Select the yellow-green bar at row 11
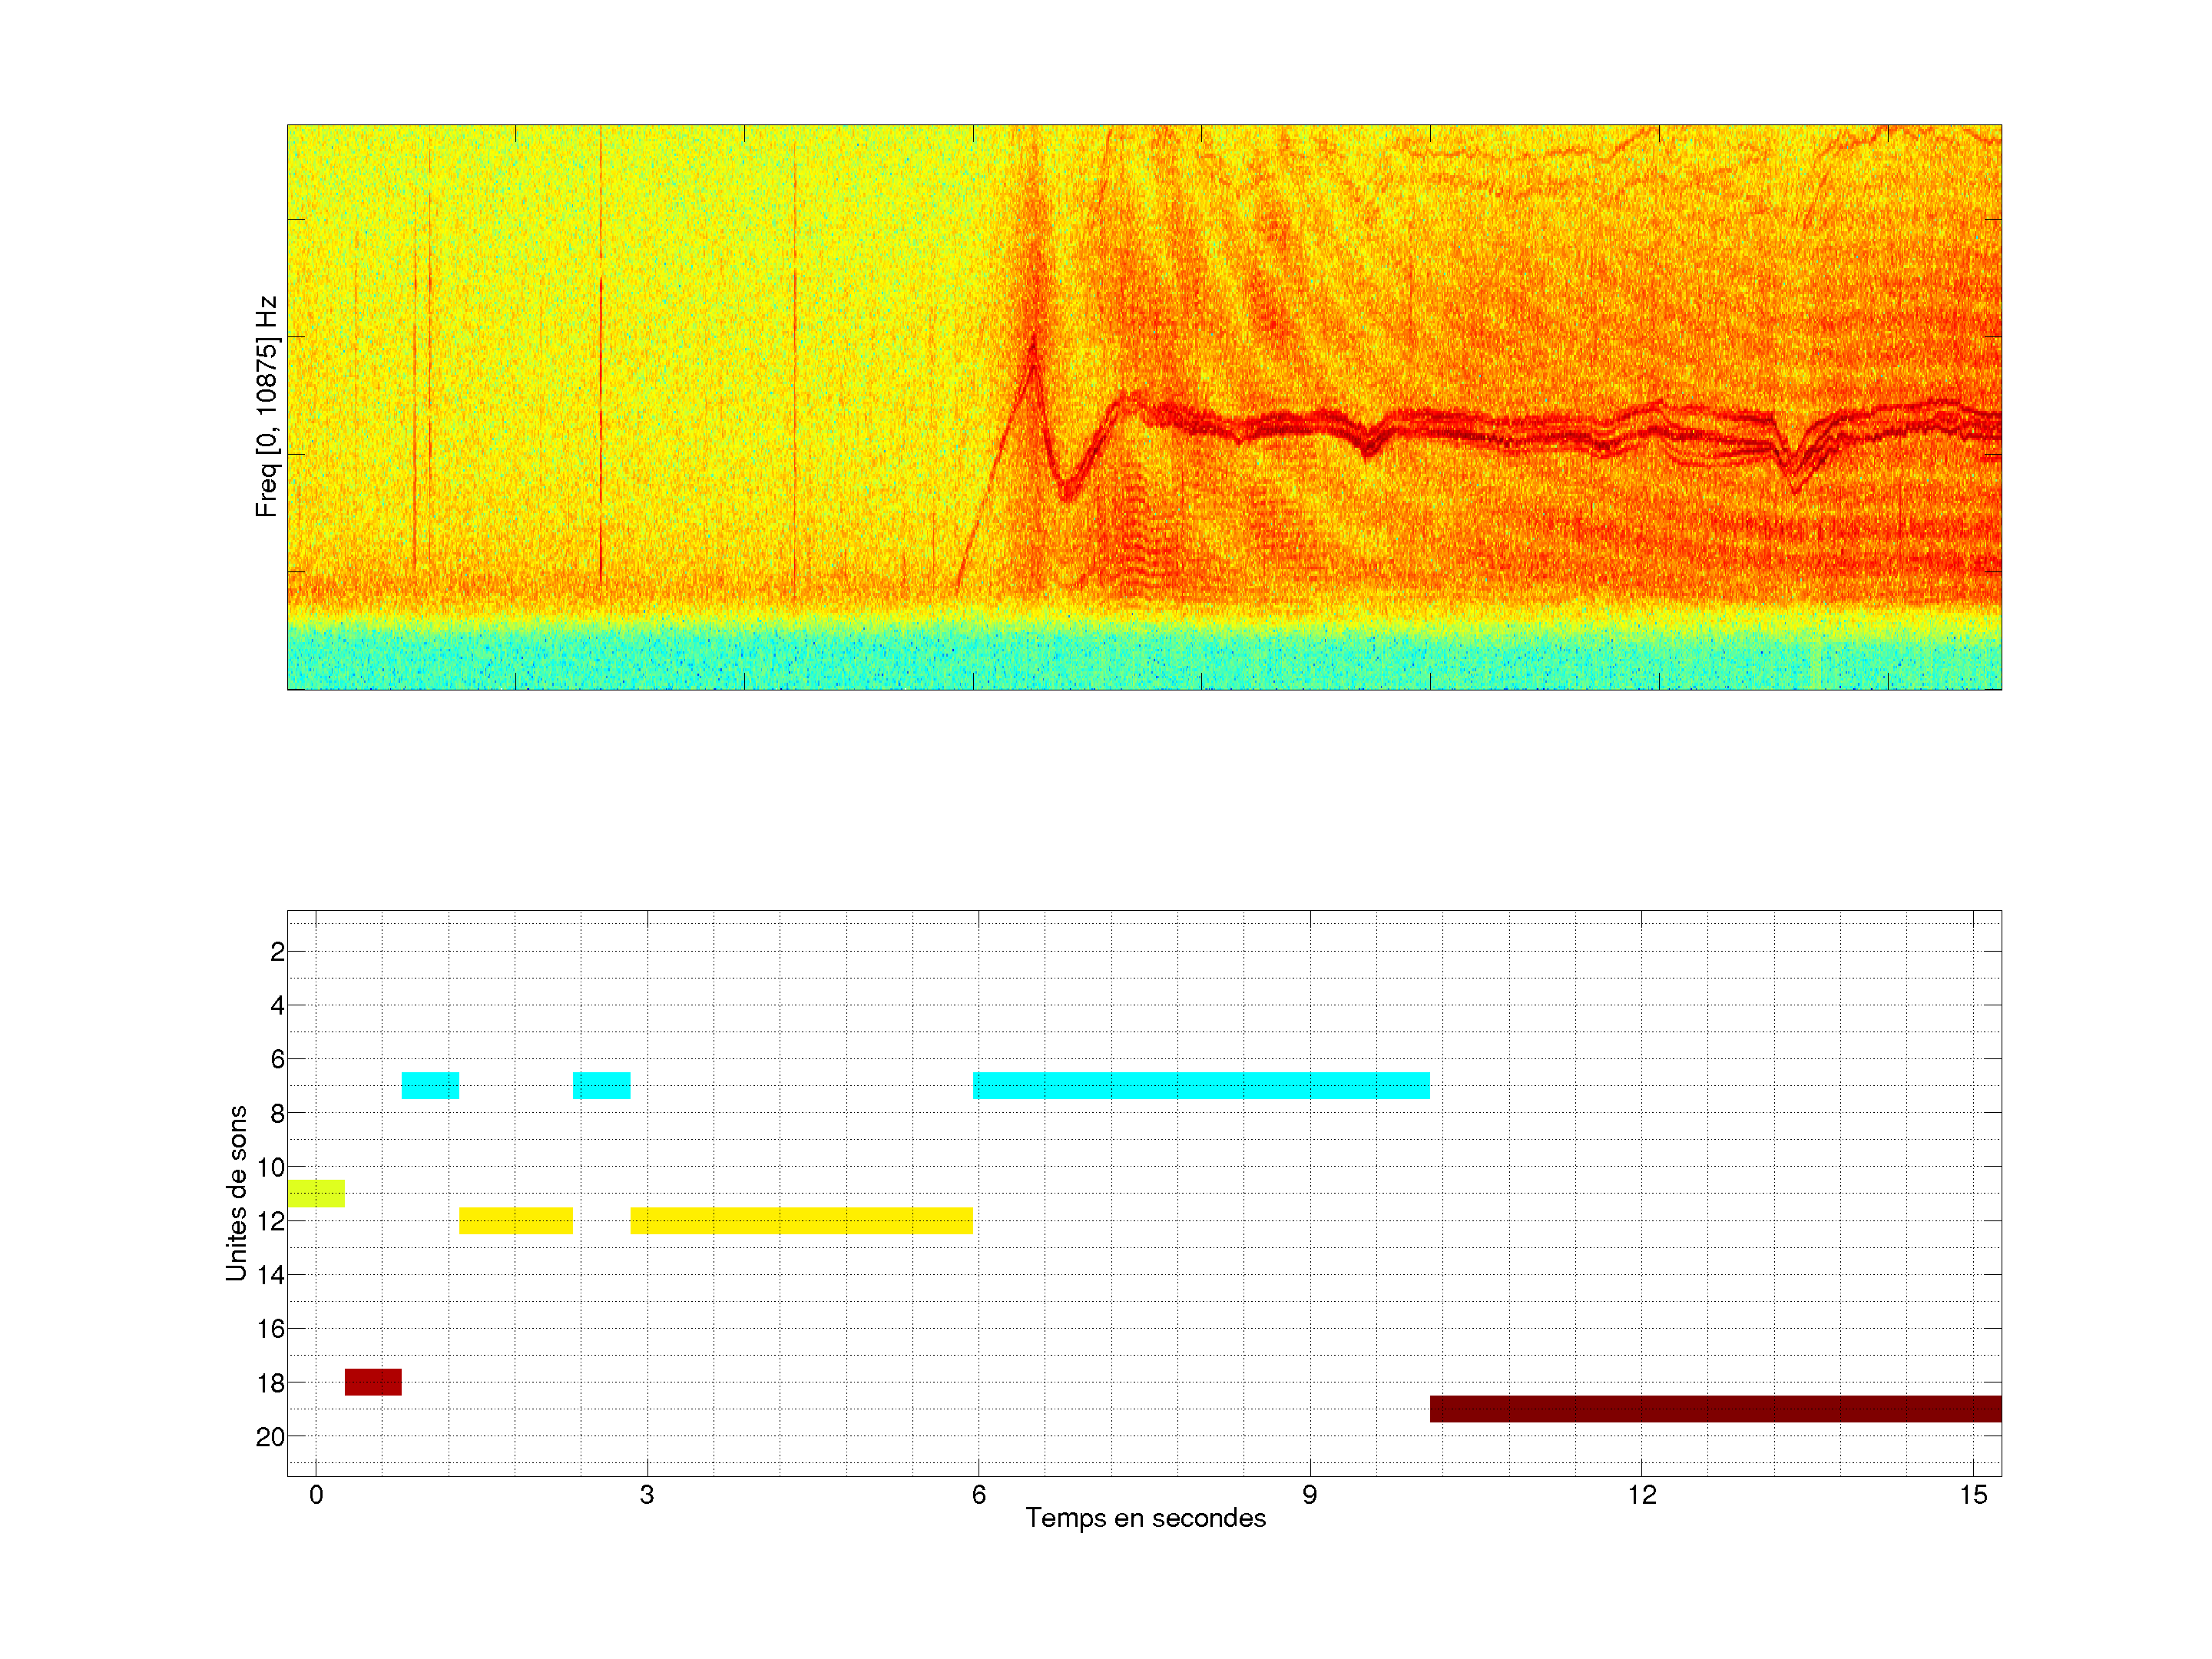This screenshot has height=1659, width=2212. 316,1193
